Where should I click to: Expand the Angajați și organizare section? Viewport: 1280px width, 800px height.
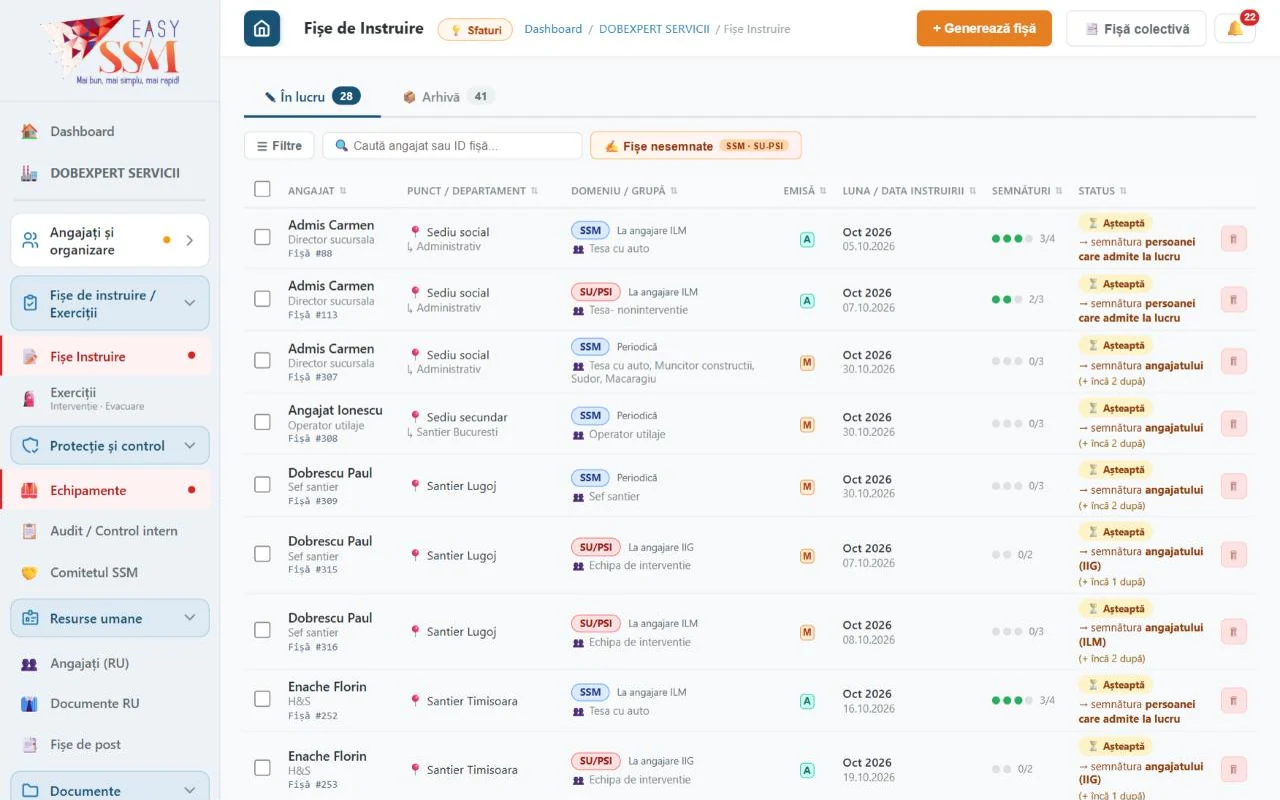[110, 241]
